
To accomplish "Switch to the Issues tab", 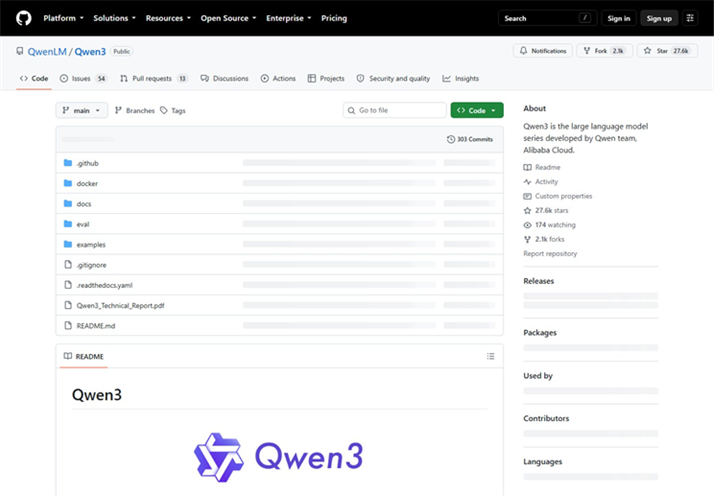I will (x=84, y=78).
